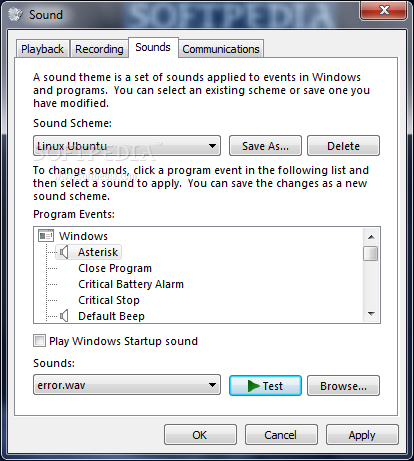
Task: Test the selected error.wav sound
Action: pos(265,386)
